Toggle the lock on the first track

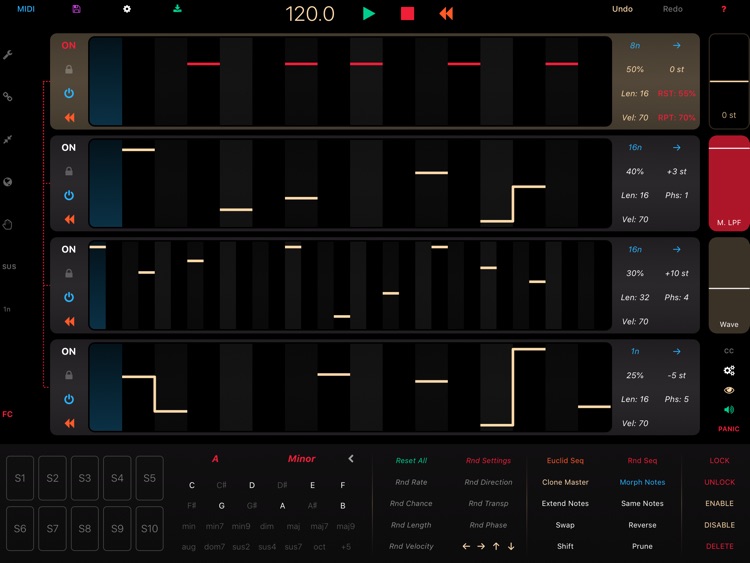[69, 69]
